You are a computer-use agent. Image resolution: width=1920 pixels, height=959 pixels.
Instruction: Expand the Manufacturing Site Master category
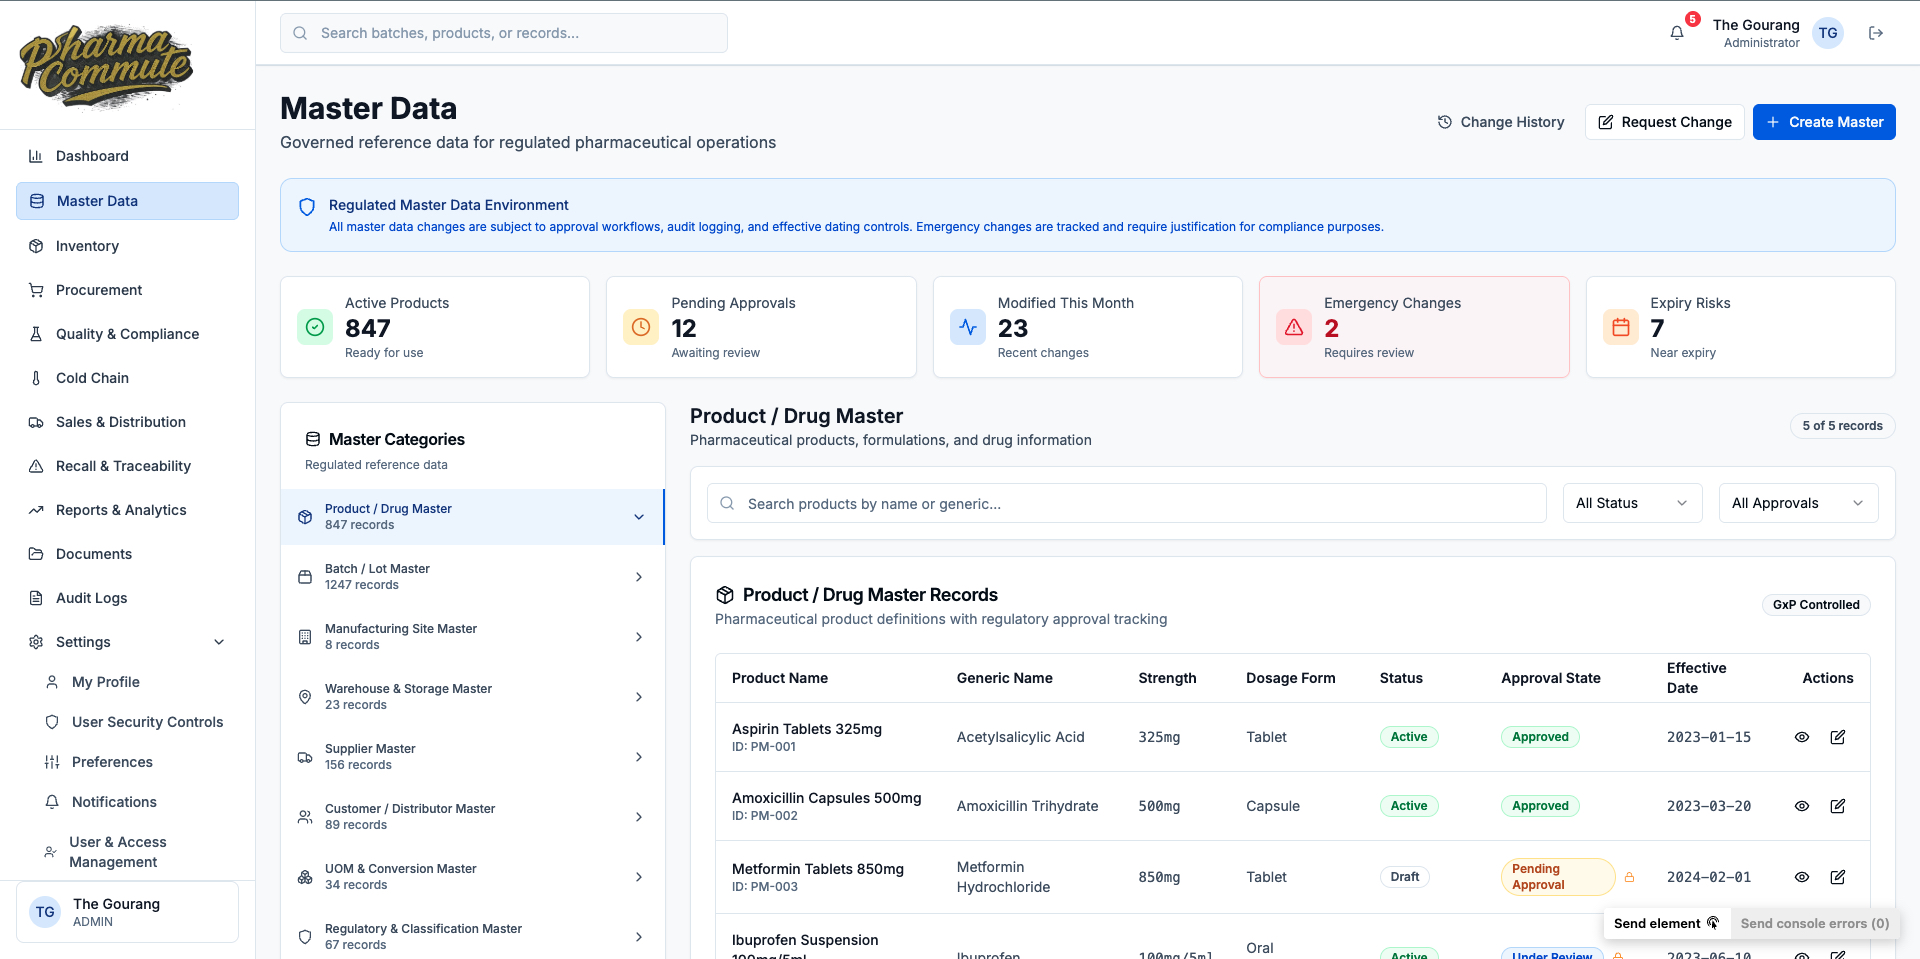[x=639, y=637]
